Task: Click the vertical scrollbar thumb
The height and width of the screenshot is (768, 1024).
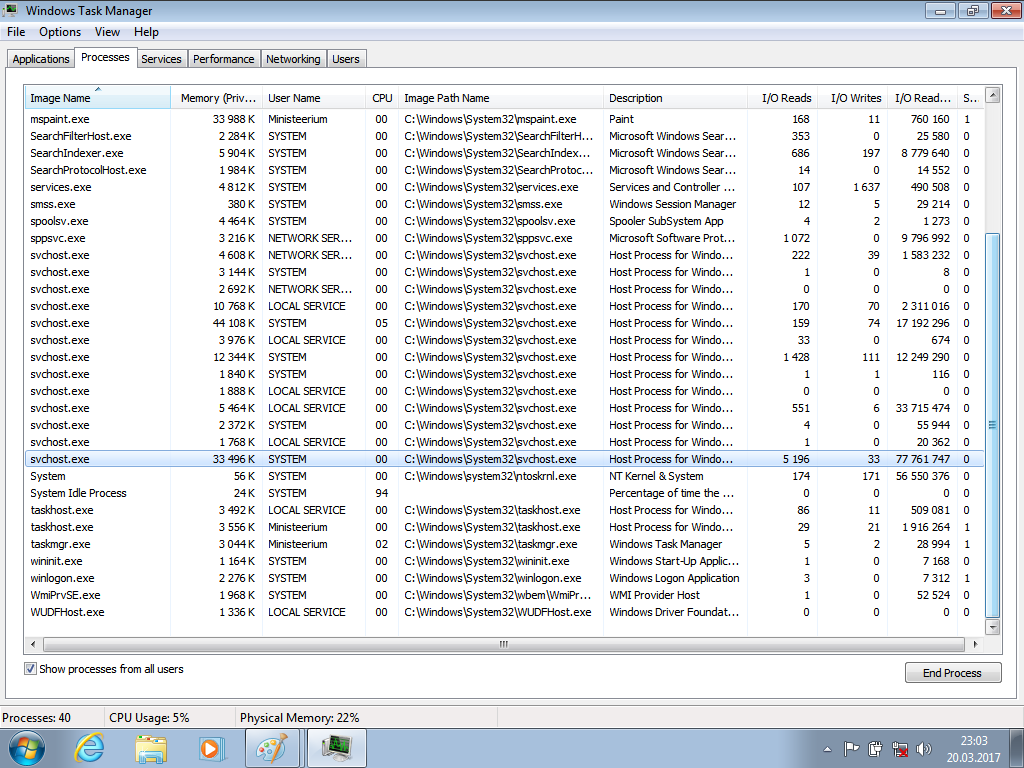Action: tap(993, 424)
